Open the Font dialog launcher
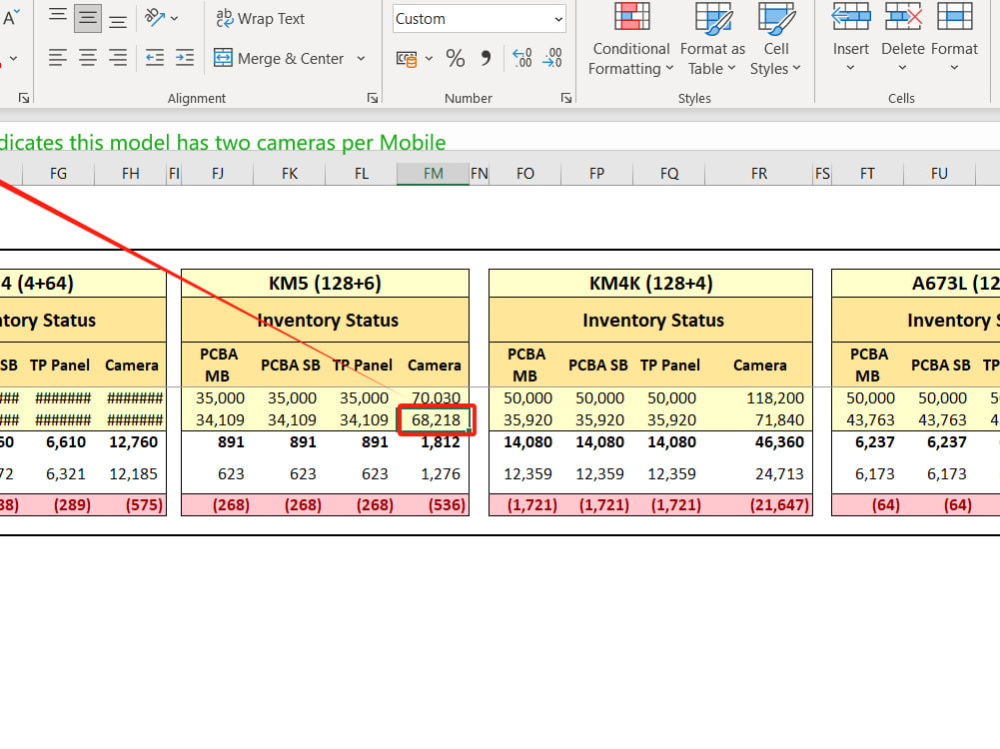1000x749 pixels. click(x=24, y=98)
